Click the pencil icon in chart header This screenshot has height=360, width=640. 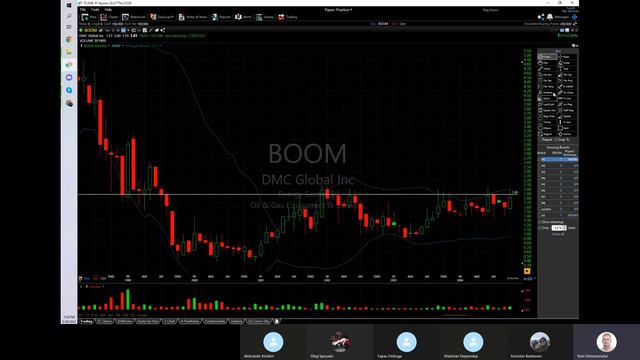(151, 30)
